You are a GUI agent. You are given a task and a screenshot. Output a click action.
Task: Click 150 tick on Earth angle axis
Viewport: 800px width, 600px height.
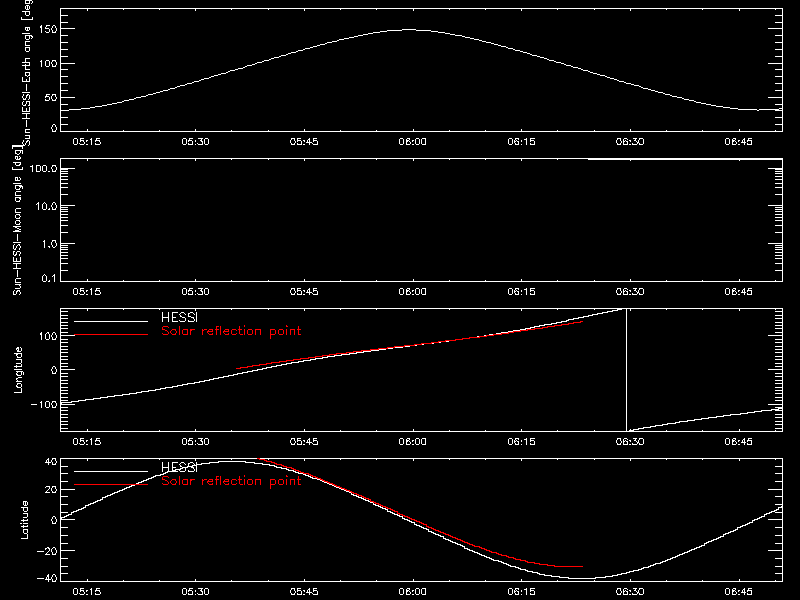click(x=49, y=29)
